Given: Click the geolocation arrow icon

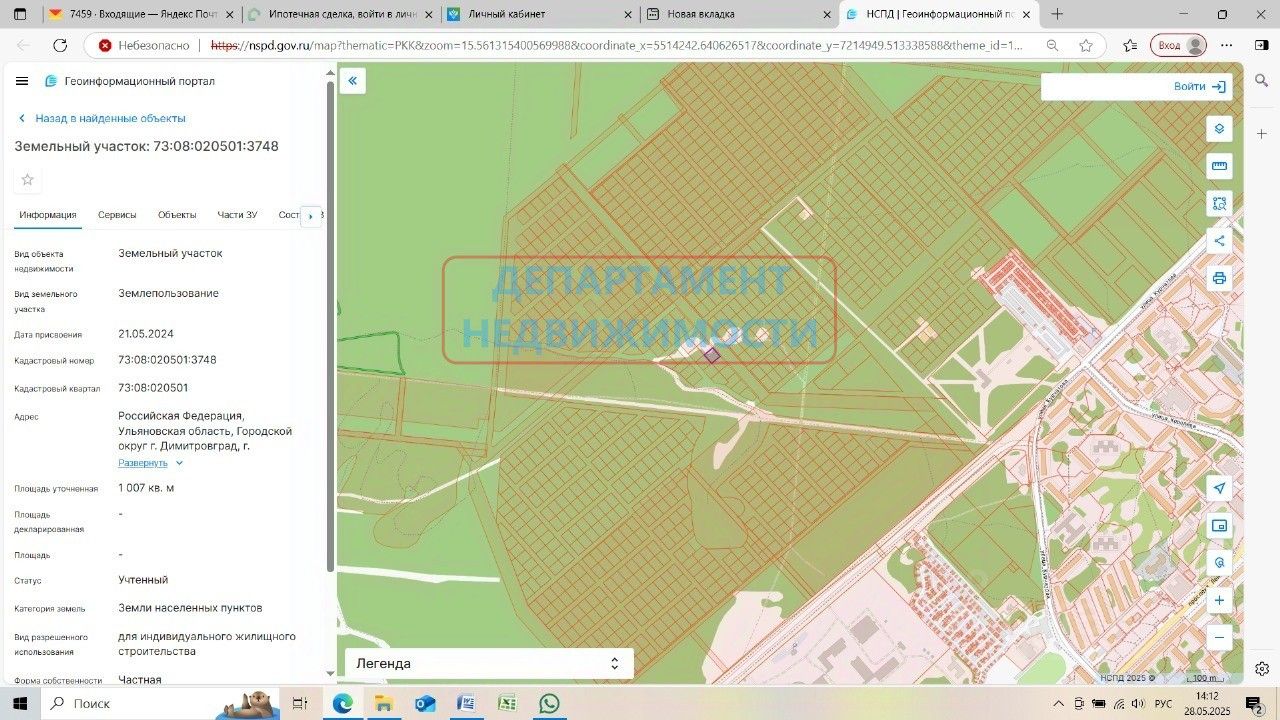Looking at the screenshot, I should pos(1219,488).
